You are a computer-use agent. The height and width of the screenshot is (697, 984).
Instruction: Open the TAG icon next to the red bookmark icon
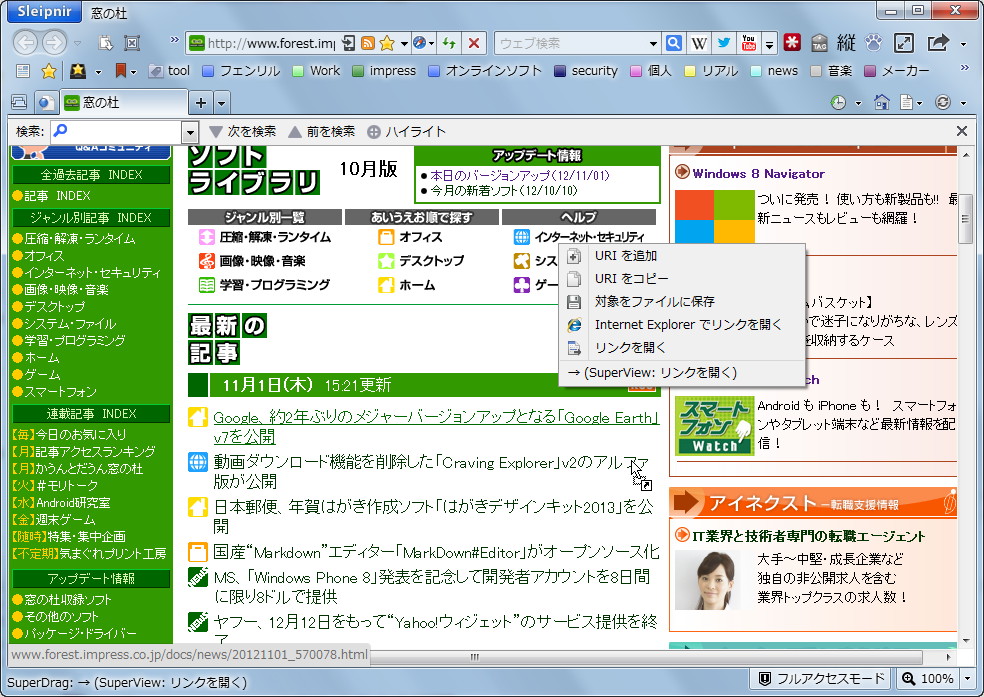click(820, 44)
